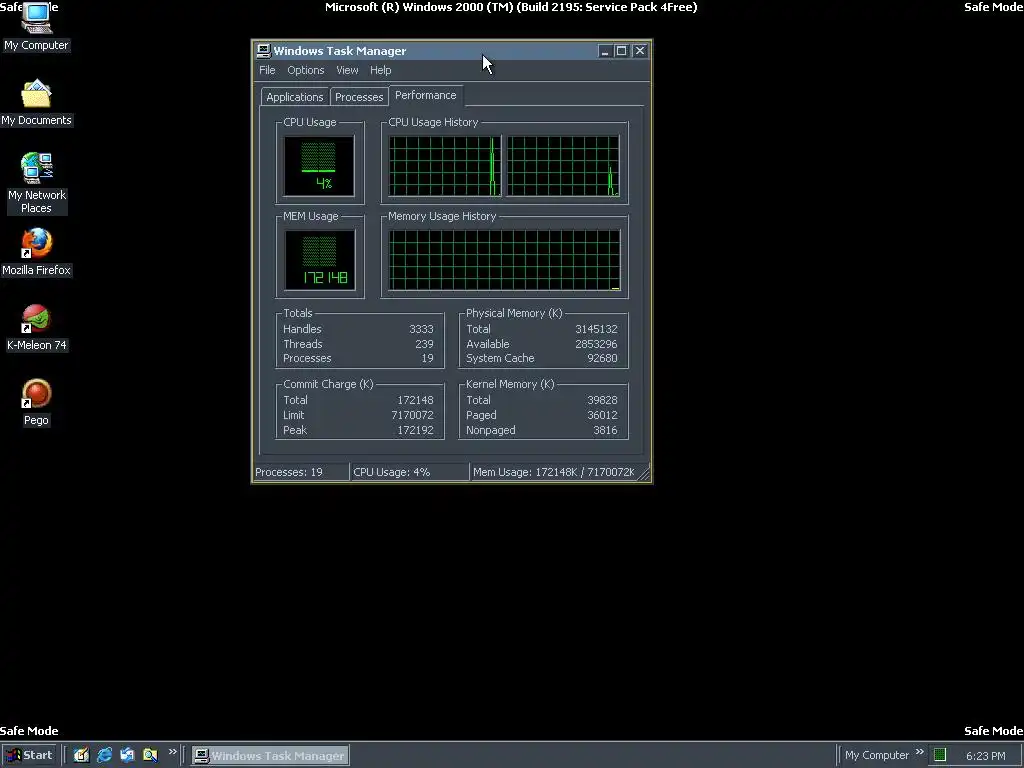
Task: Click Threads value 239
Action: coord(424,344)
